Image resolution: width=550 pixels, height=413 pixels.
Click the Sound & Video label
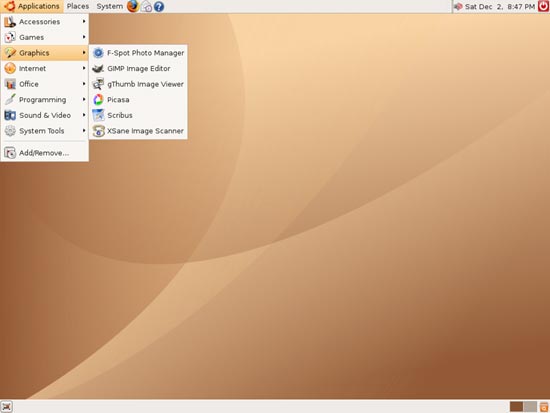click(x=45, y=115)
